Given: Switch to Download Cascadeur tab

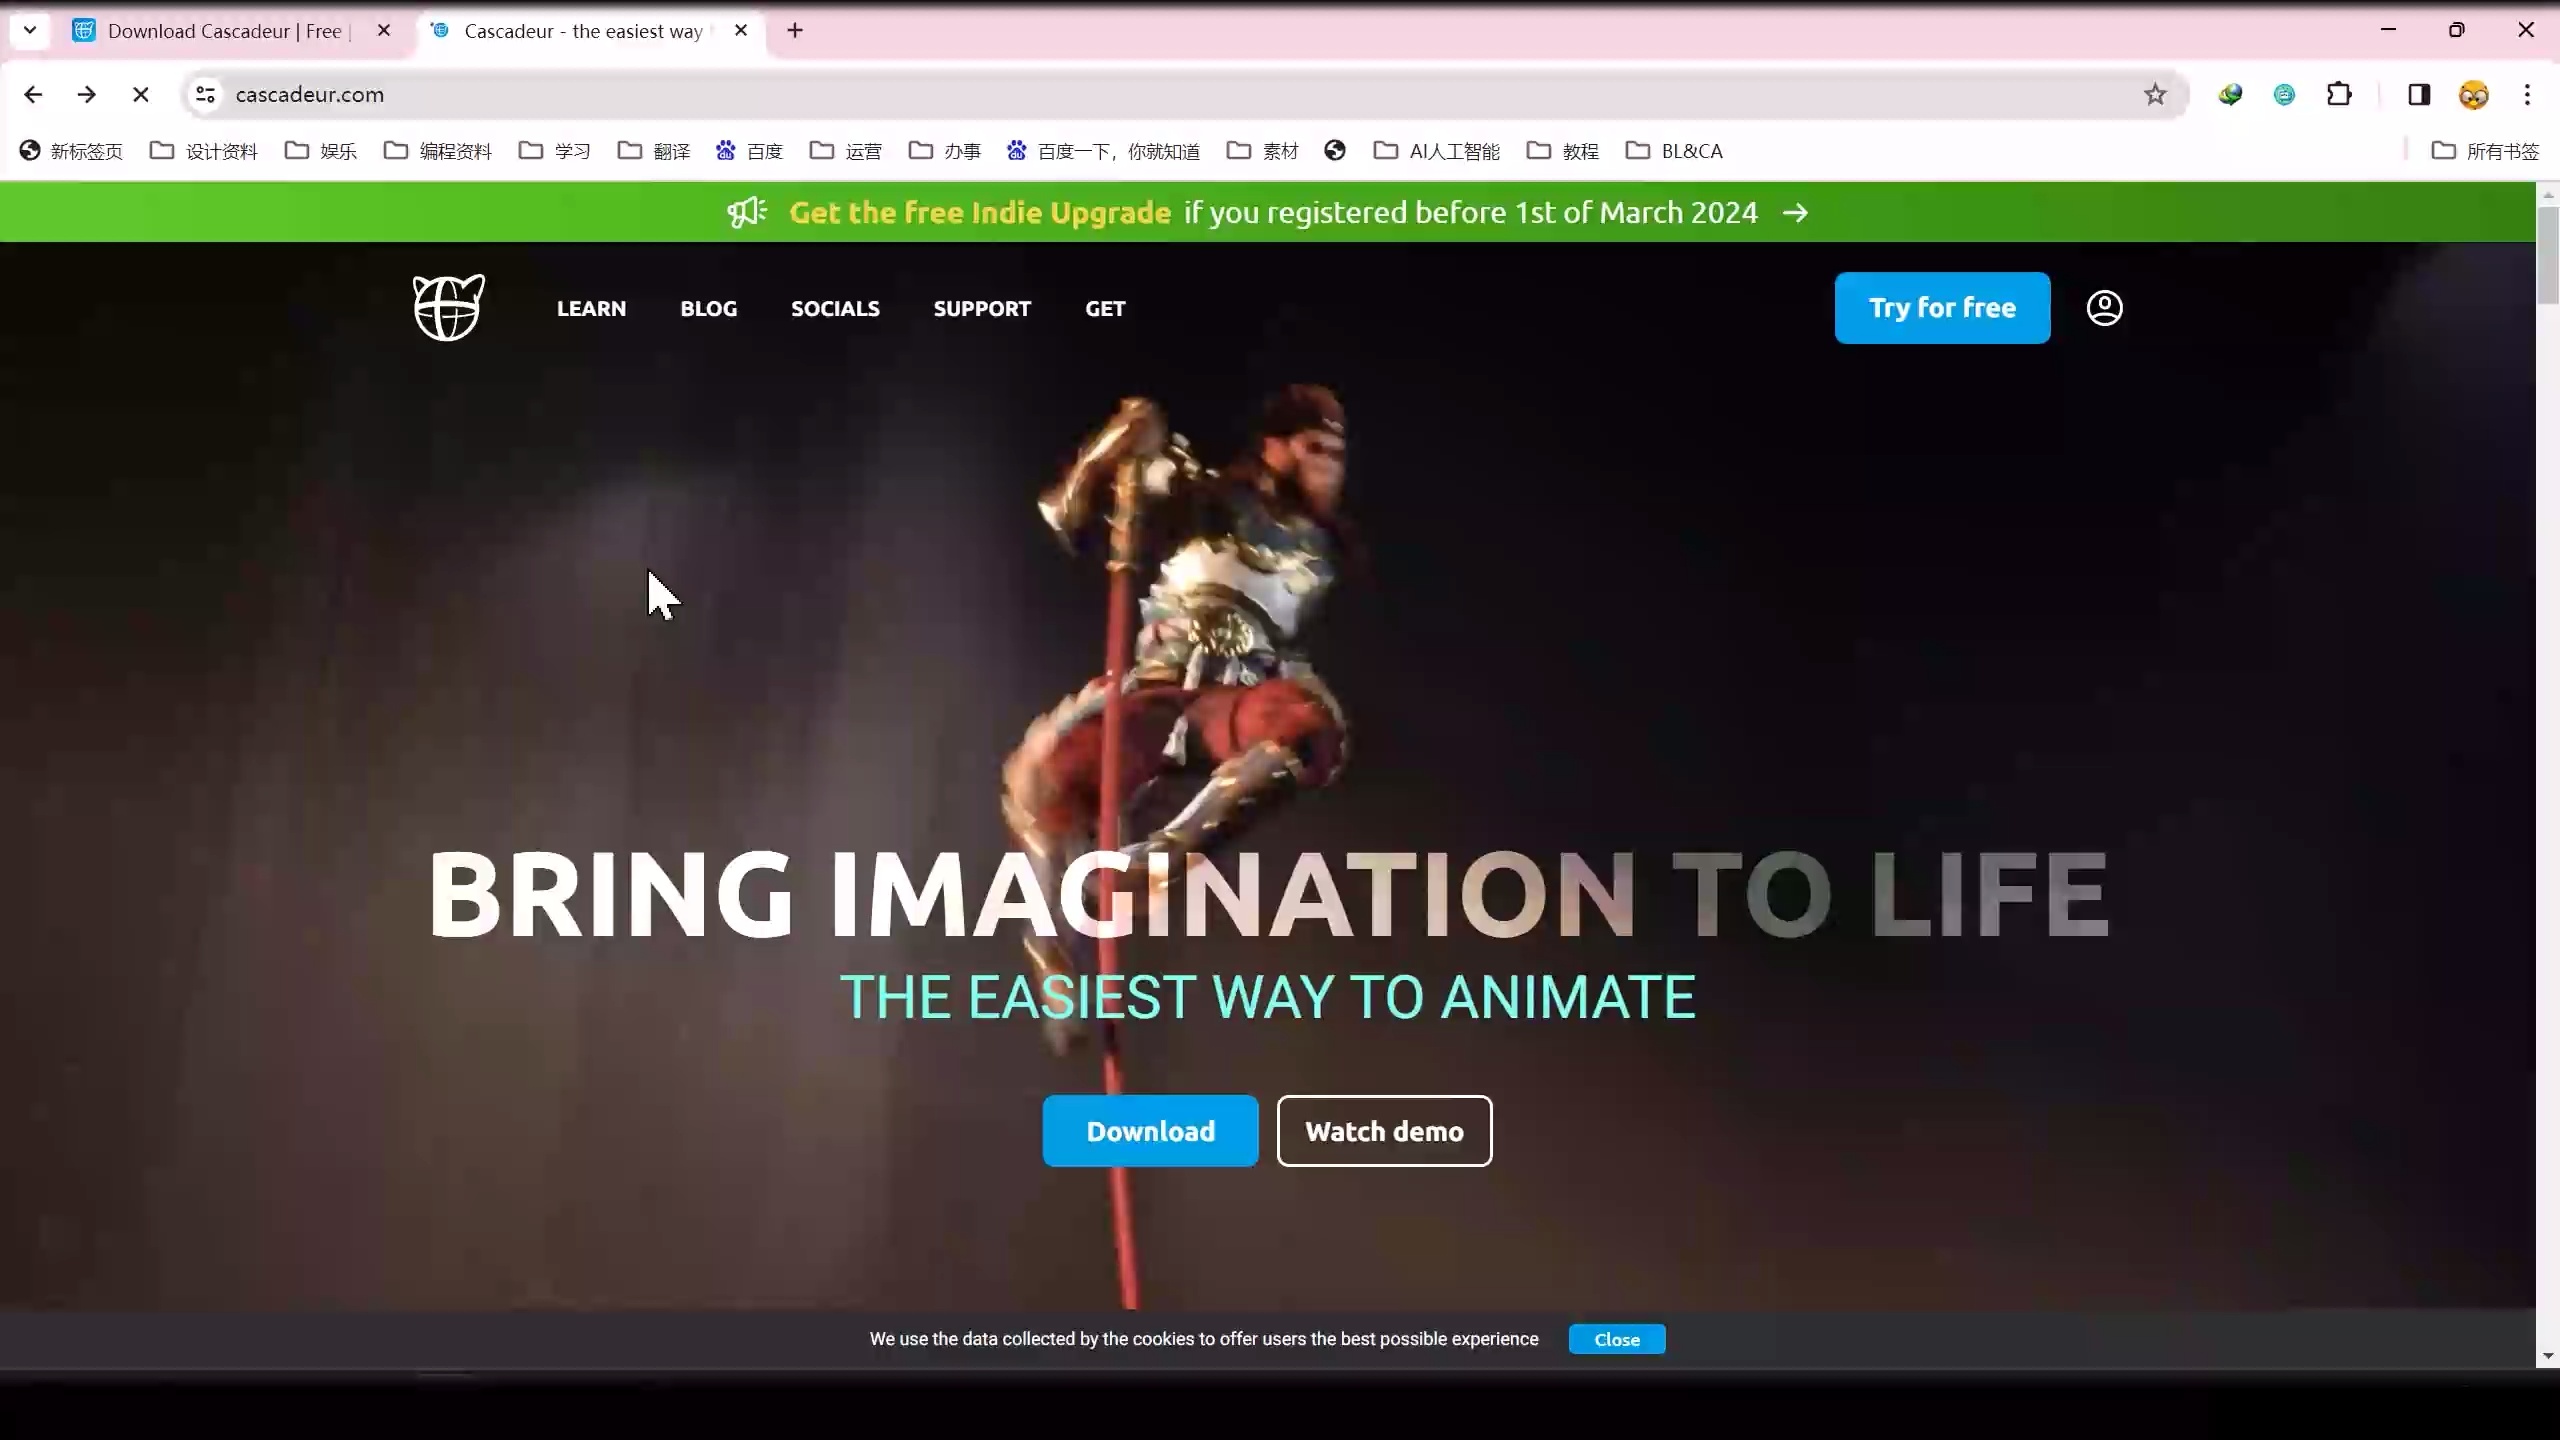Looking at the screenshot, I should tap(225, 31).
